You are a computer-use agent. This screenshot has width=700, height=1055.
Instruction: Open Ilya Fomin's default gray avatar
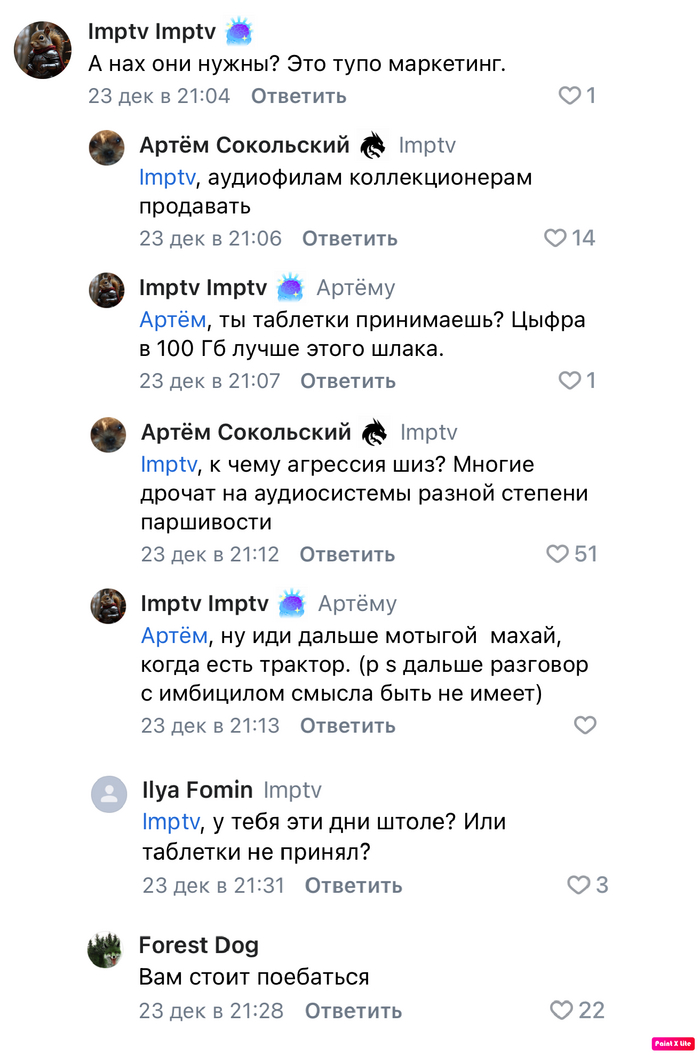click(x=108, y=794)
